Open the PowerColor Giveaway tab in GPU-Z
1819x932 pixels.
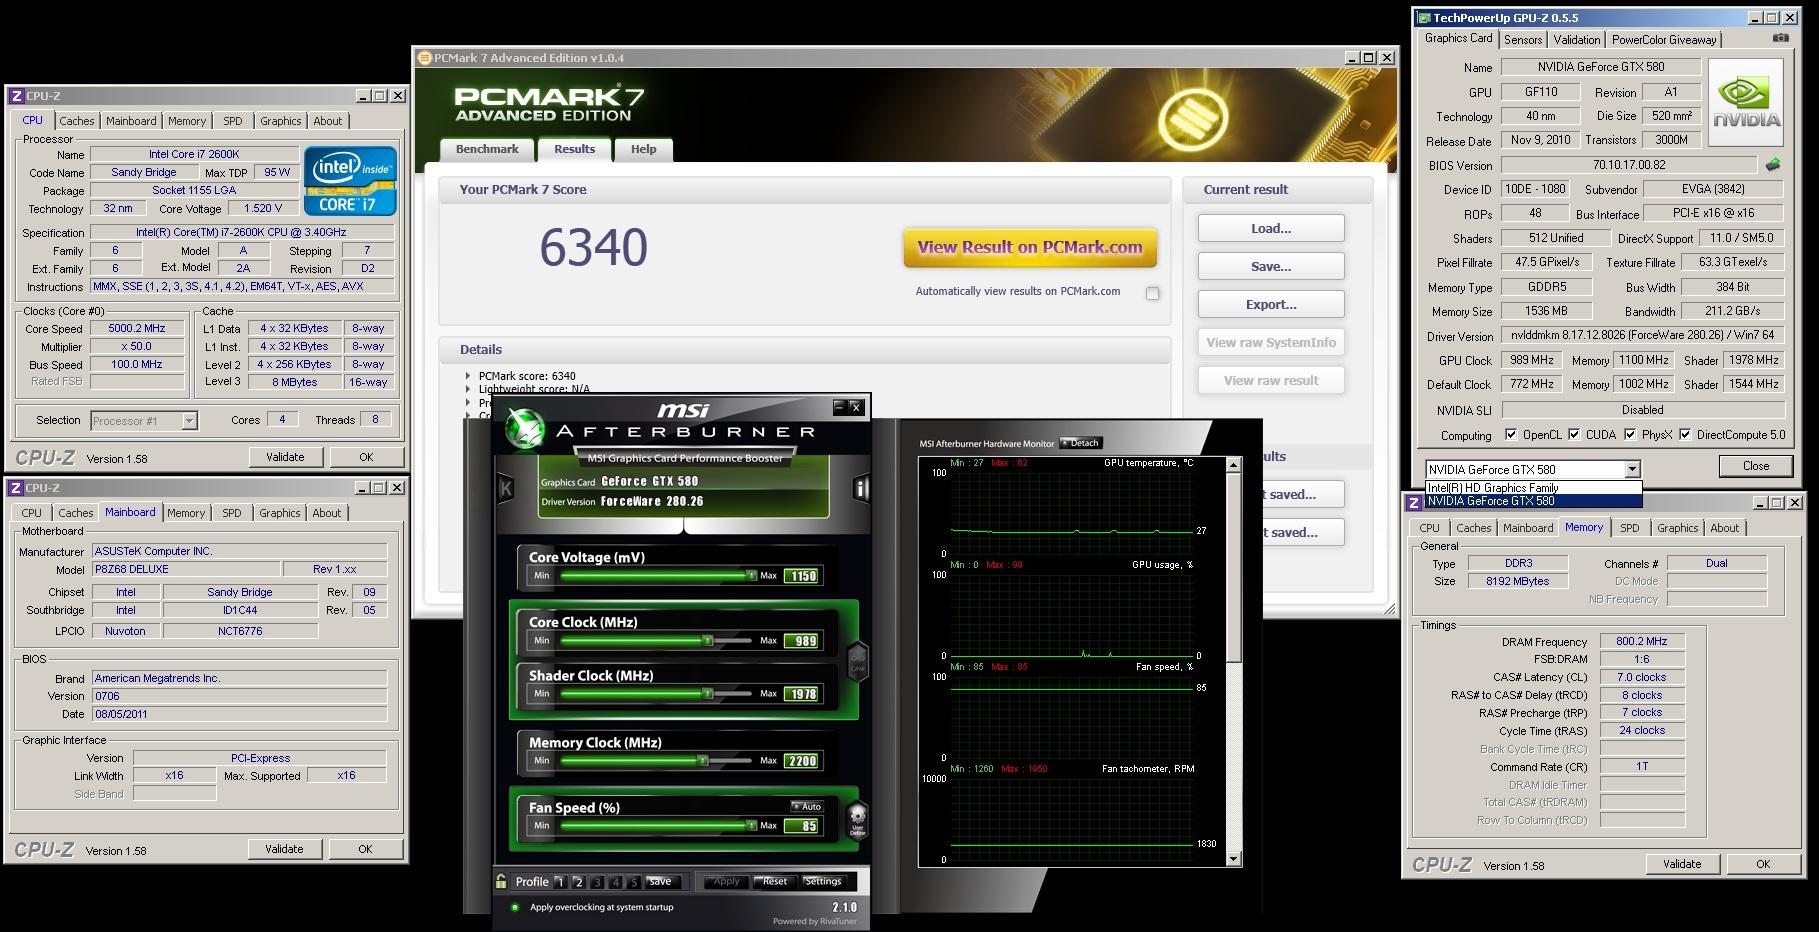coord(1664,40)
